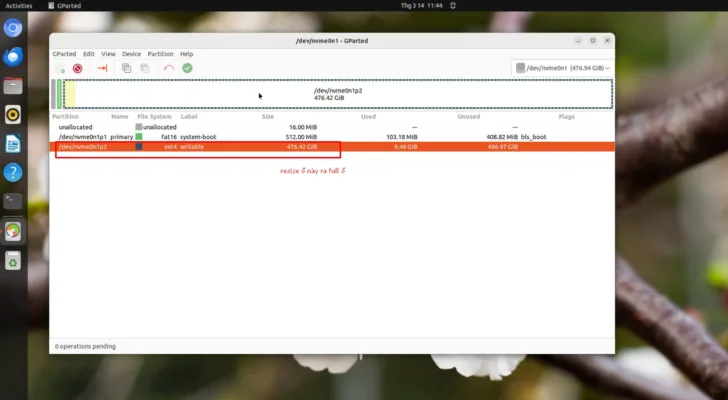This screenshot has width=728, height=400.
Task: Select the /dev/nvme0n1p2 partition row
Action: tap(332, 147)
